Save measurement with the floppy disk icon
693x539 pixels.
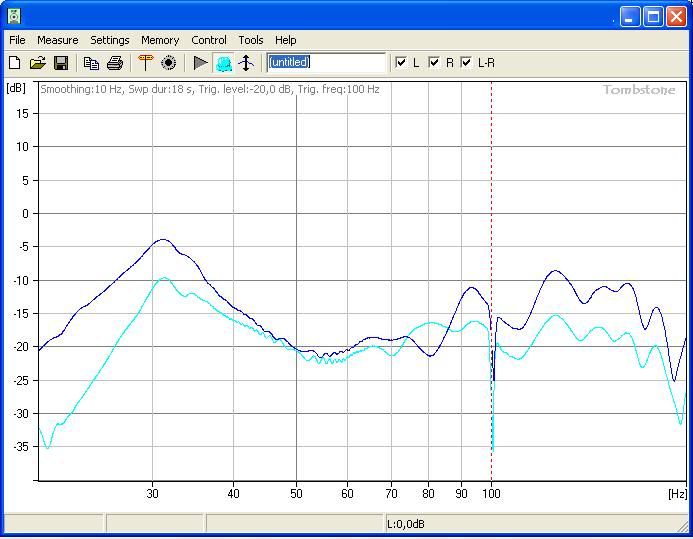[x=61, y=63]
